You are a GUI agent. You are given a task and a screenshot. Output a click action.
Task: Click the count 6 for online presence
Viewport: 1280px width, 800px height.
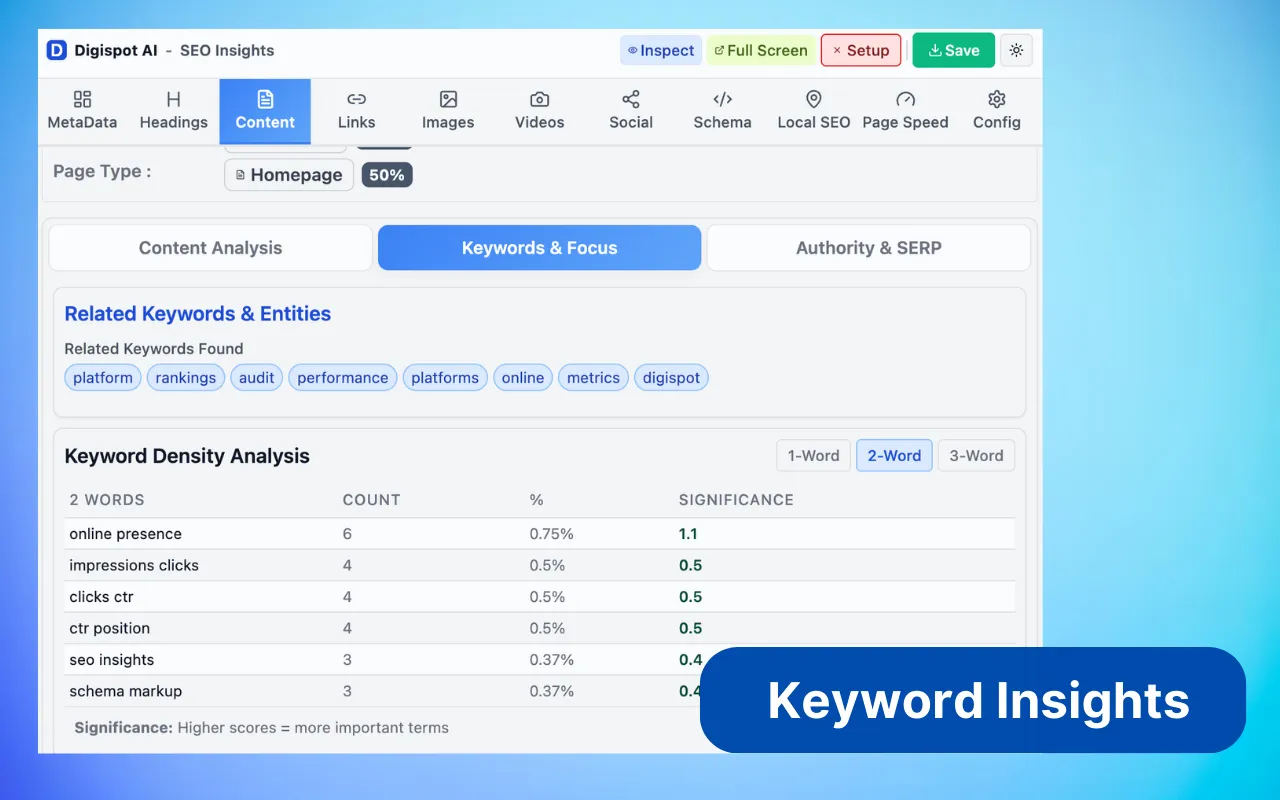click(347, 534)
